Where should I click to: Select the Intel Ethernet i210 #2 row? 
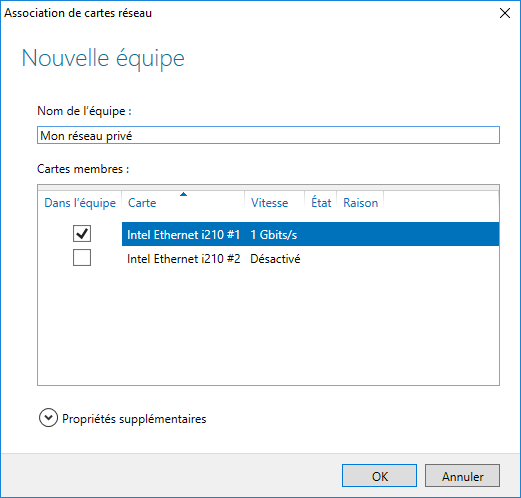pos(310,259)
